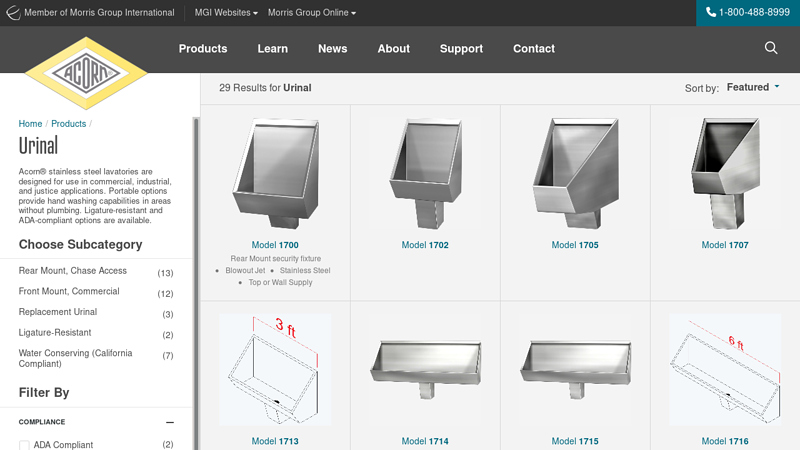Viewport: 800px width, 450px height.
Task: Open the Products menu
Action: pos(203,48)
